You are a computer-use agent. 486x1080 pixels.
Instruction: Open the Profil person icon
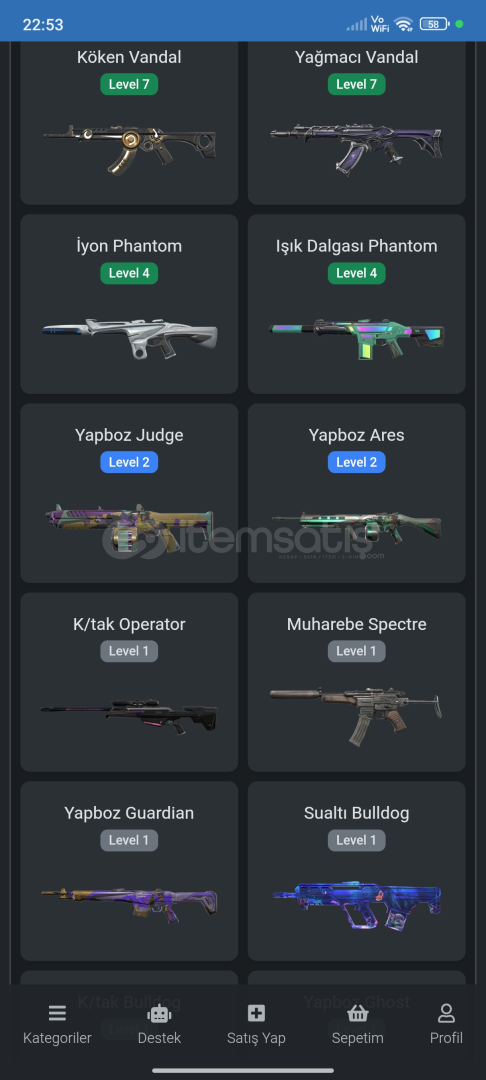pyautogui.click(x=446, y=1013)
